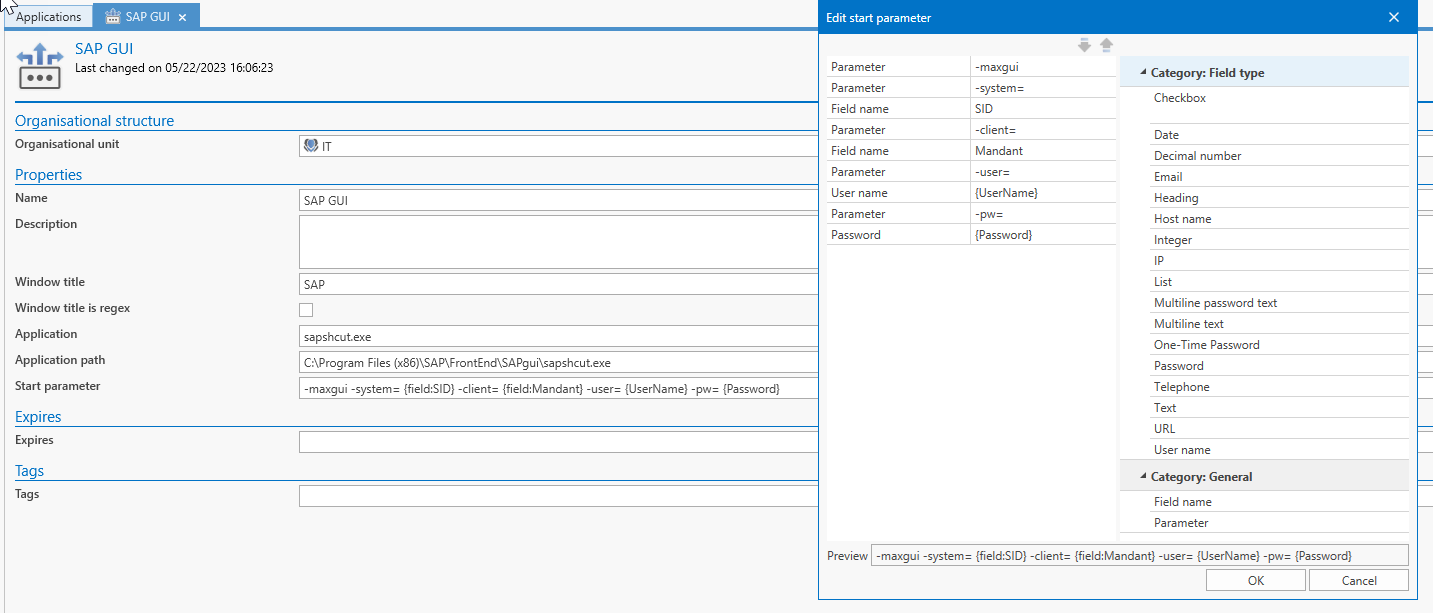Choose Parameter under Category: General
1433x613 pixels.
coord(1279,523)
